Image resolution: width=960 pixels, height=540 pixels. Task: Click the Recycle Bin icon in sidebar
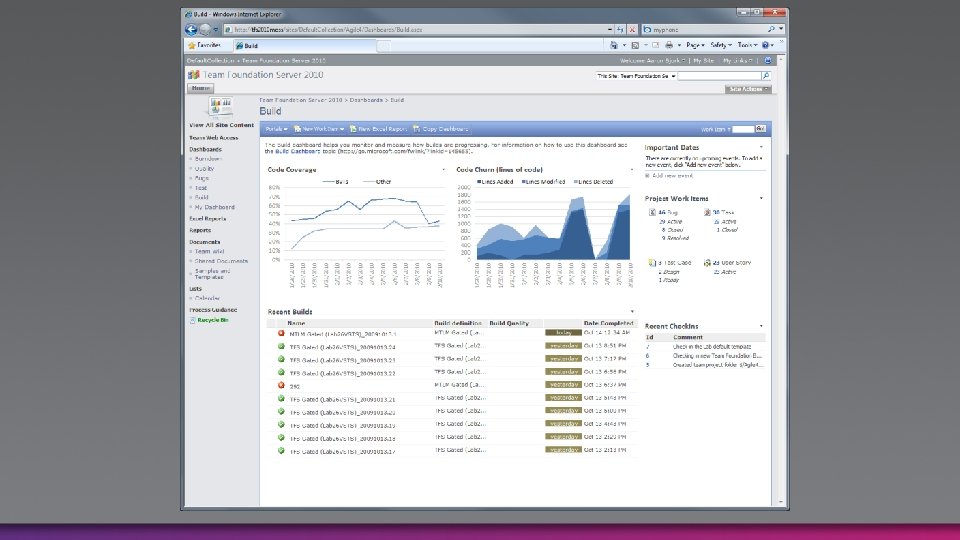click(x=192, y=320)
